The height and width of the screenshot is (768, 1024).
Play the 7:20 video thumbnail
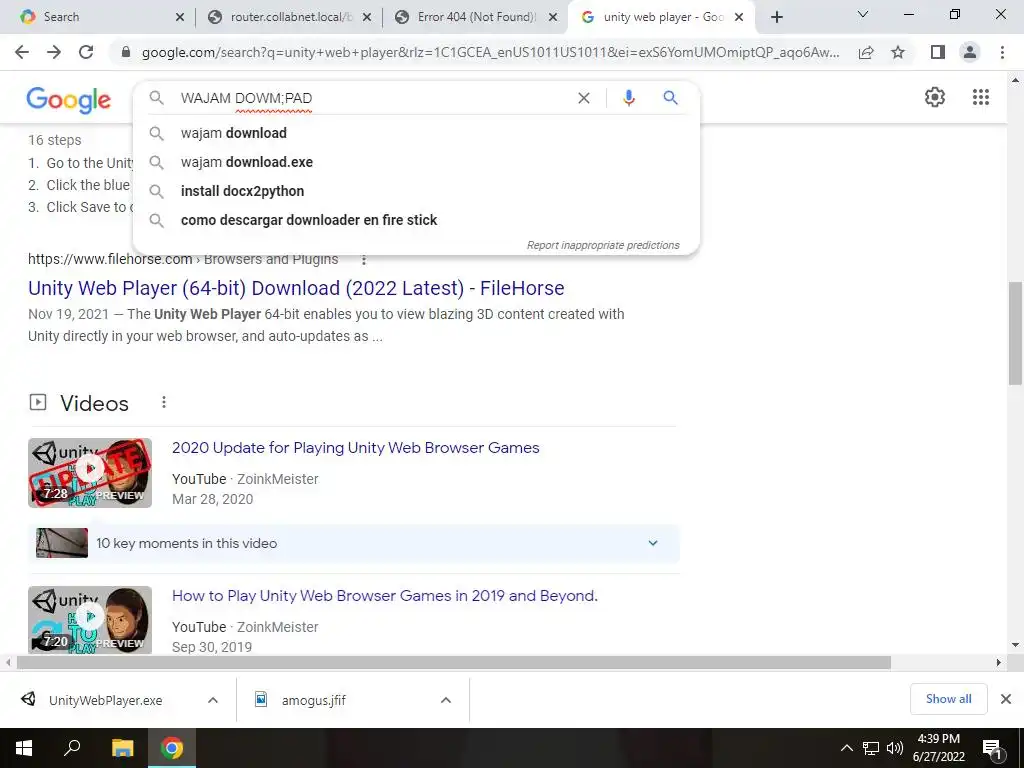[90, 620]
